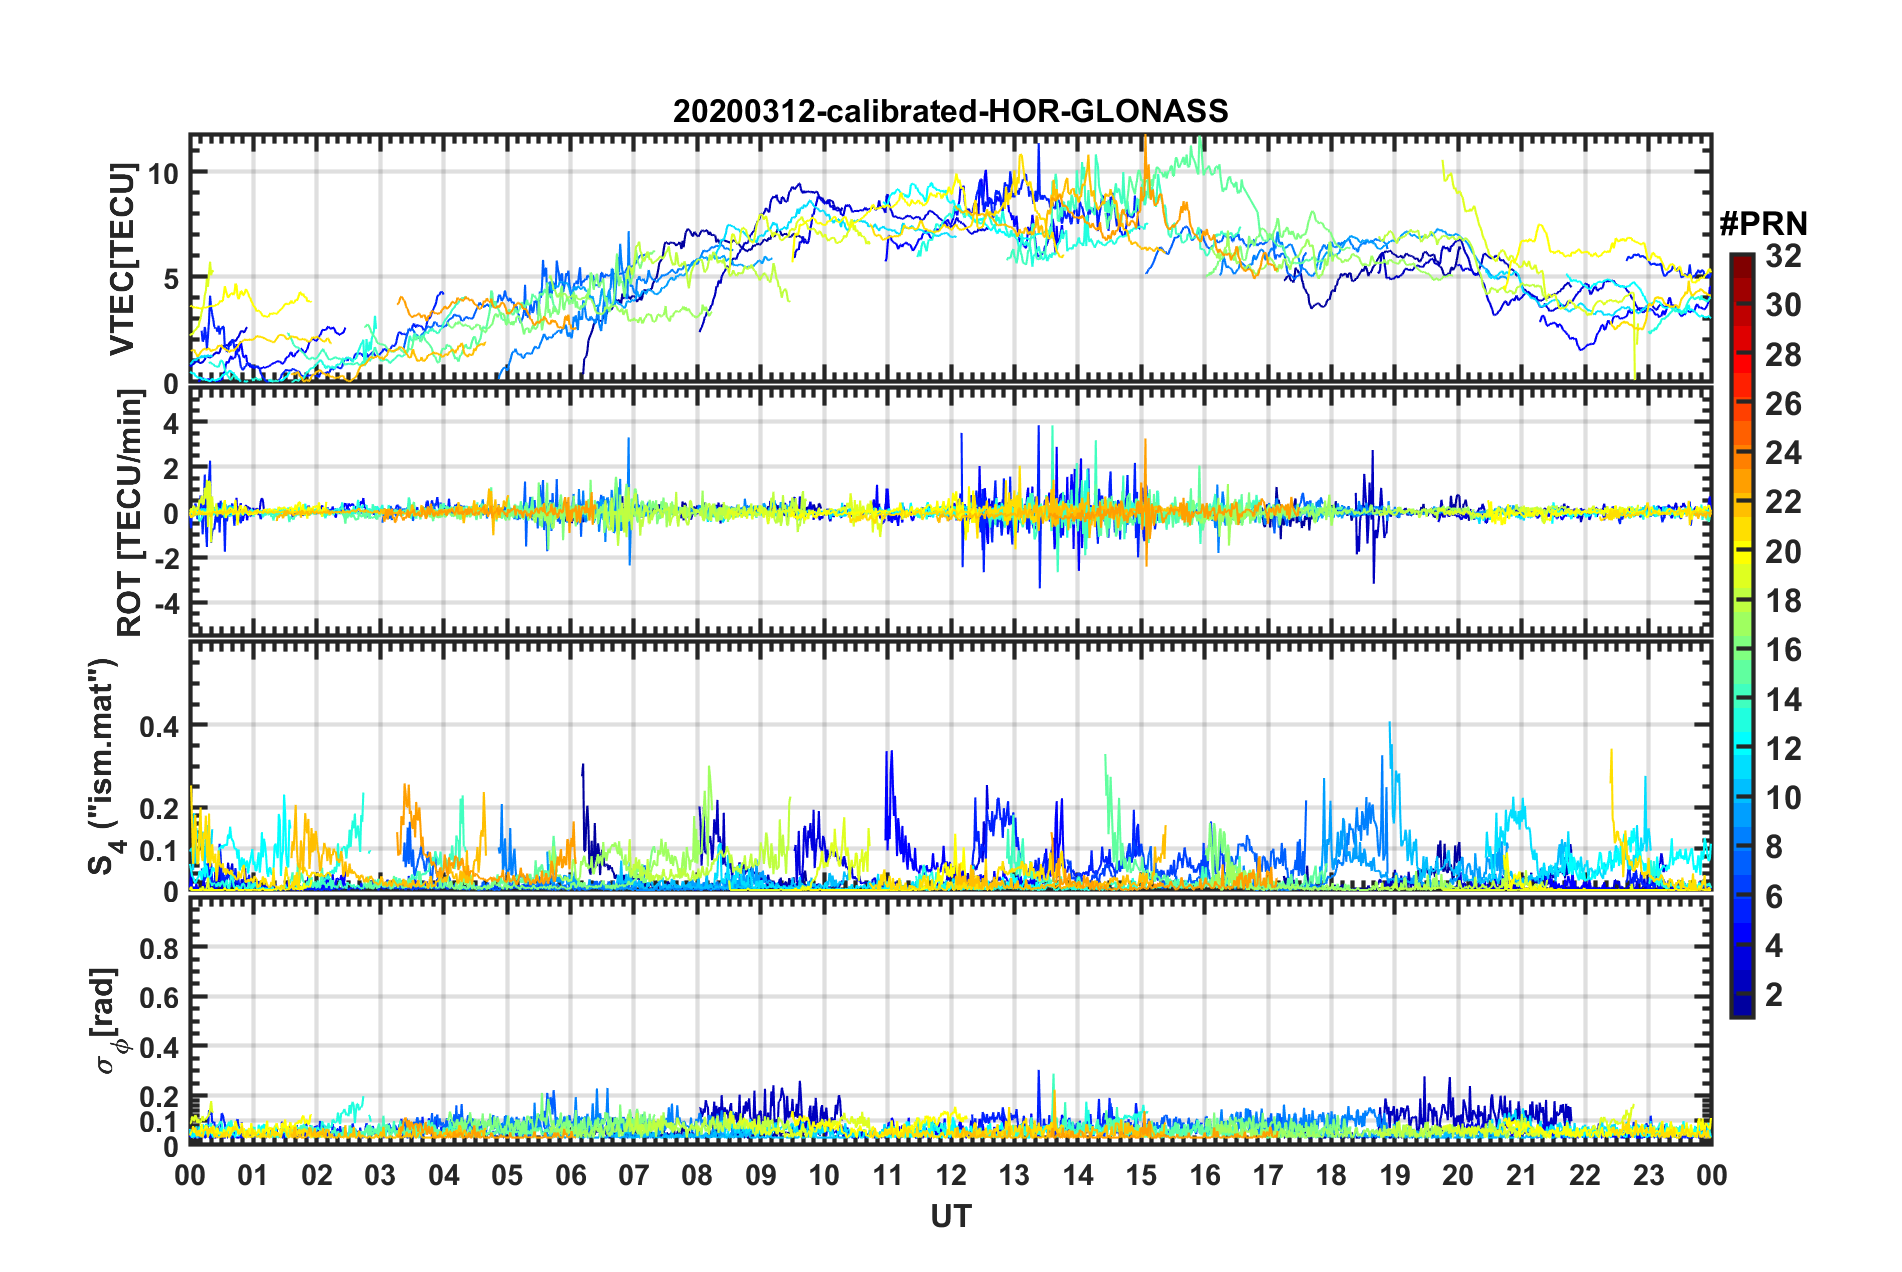The height and width of the screenshot is (1272, 1902).
Task: Click σφ axis tick label 0.8
Action: (x=160, y=948)
